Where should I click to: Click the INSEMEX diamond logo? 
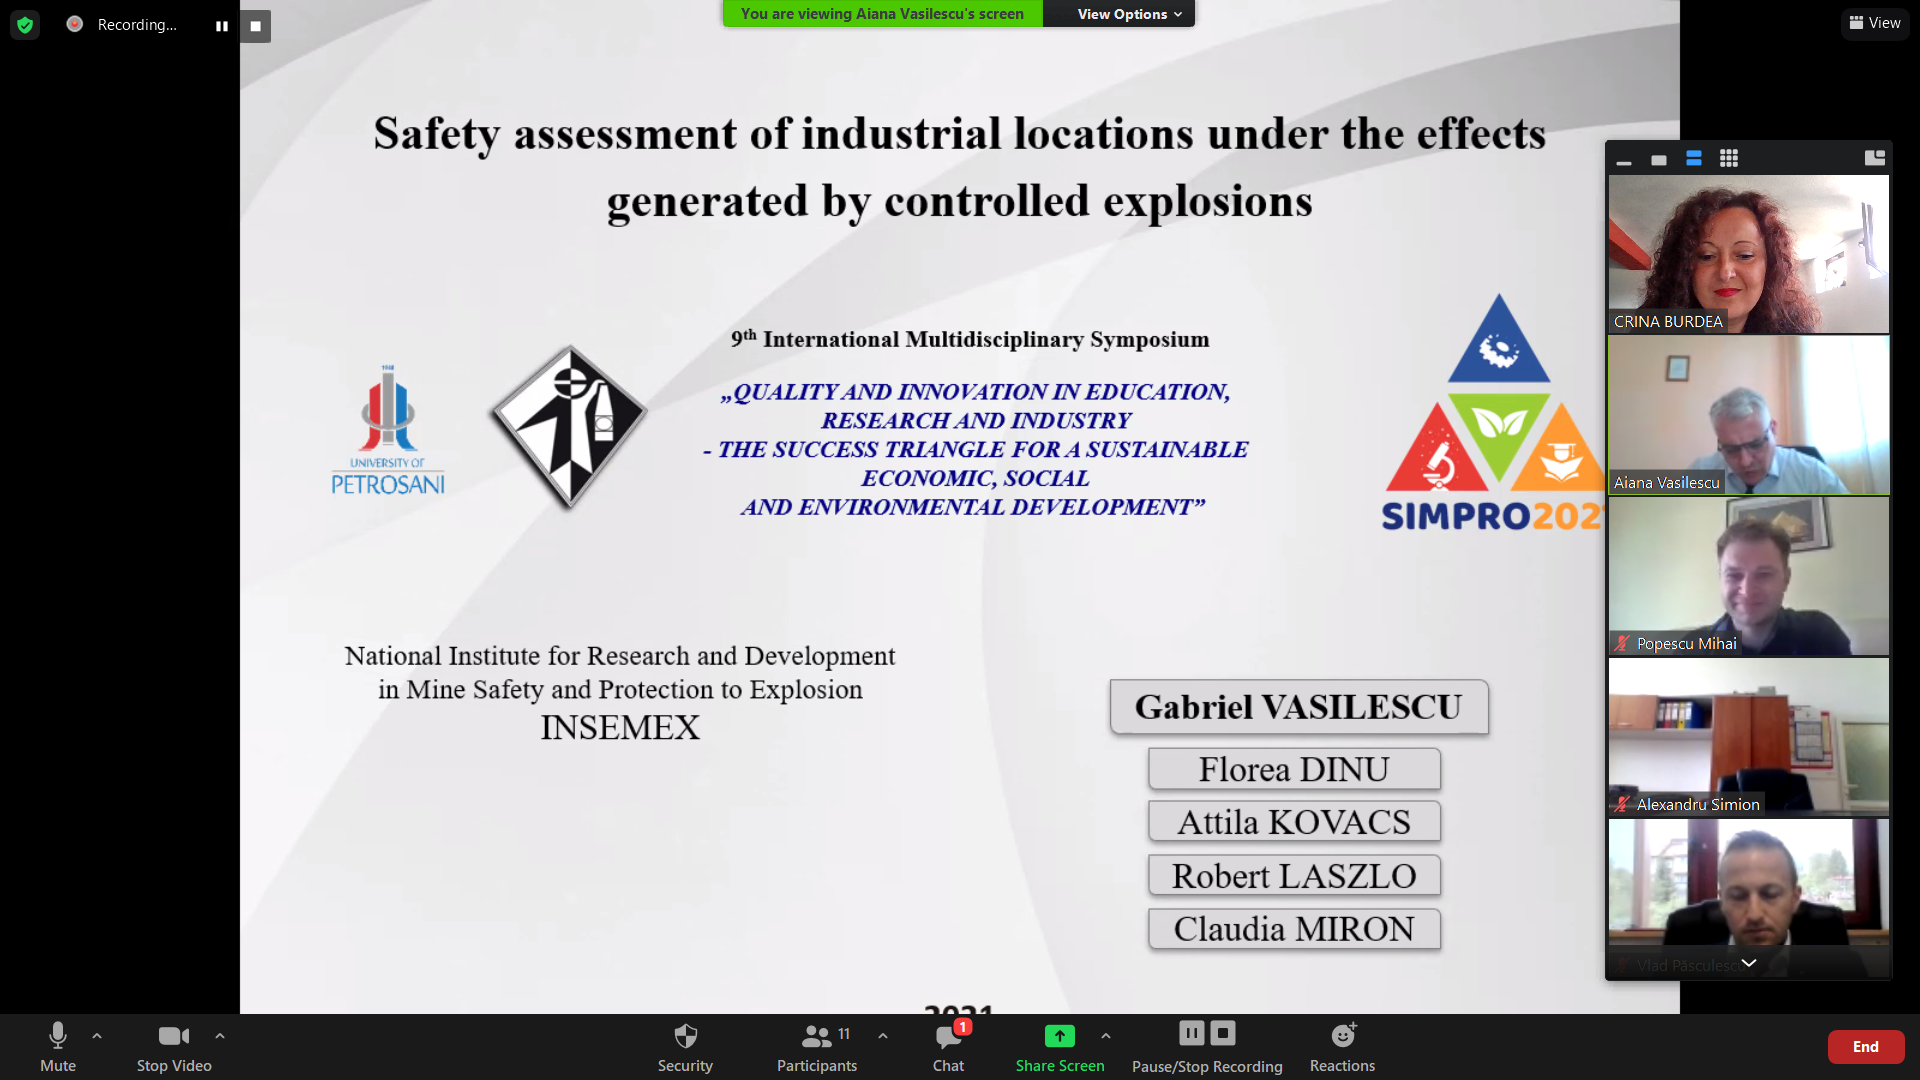[x=569, y=427]
